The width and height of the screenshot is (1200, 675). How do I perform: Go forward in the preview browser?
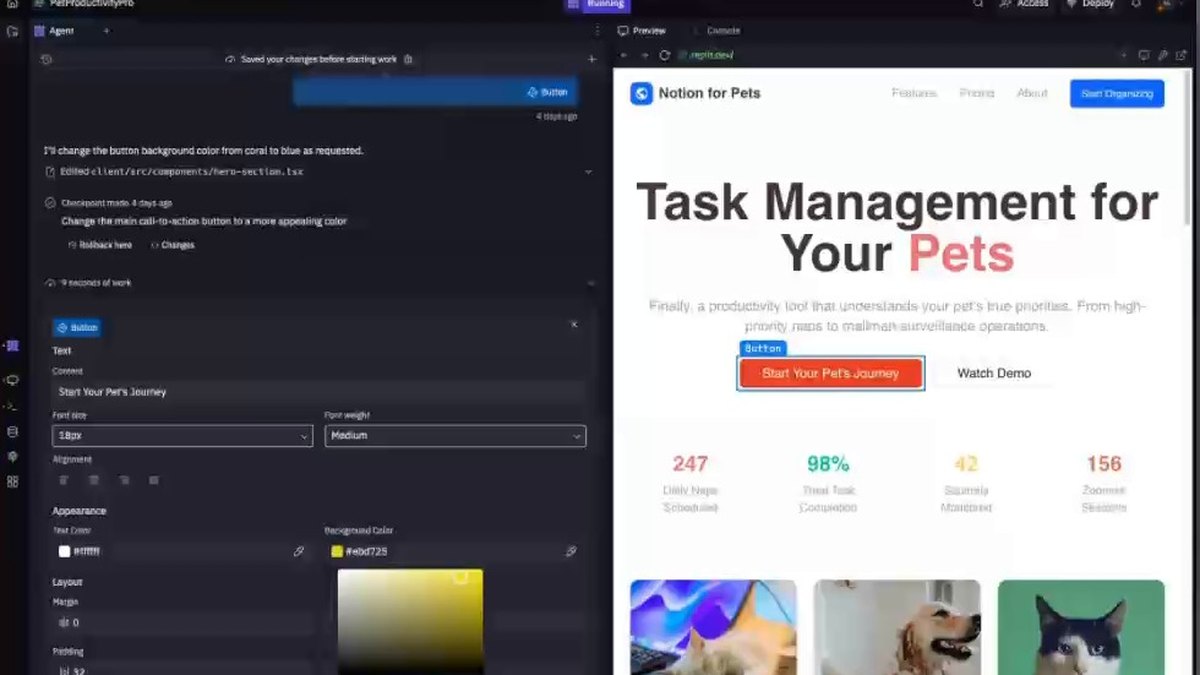click(644, 55)
